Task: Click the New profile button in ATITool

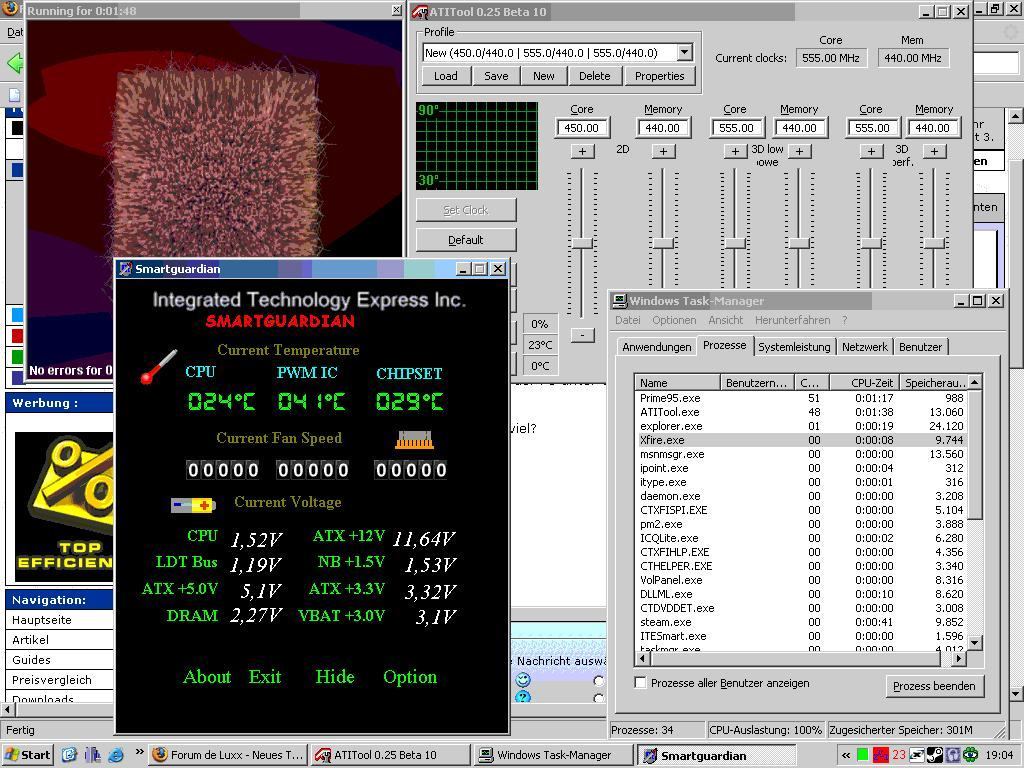Action: click(x=543, y=76)
